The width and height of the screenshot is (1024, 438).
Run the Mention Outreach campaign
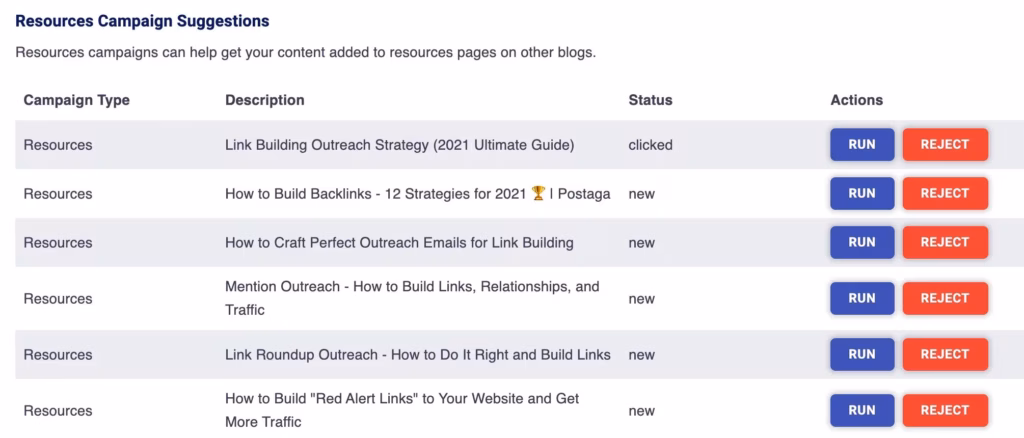[x=861, y=298]
